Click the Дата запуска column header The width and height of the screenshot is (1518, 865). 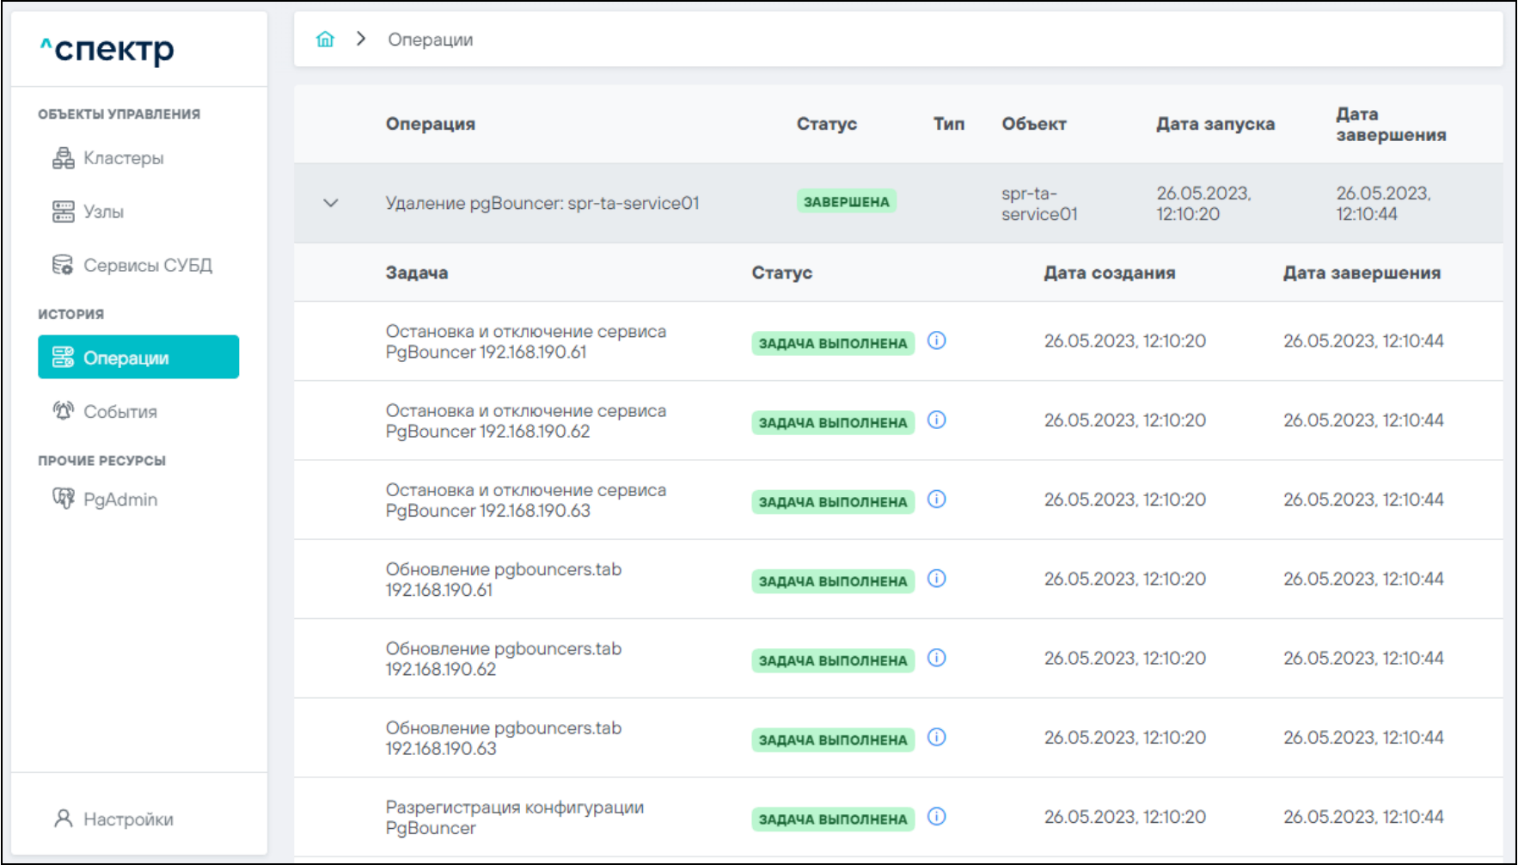click(x=1215, y=124)
